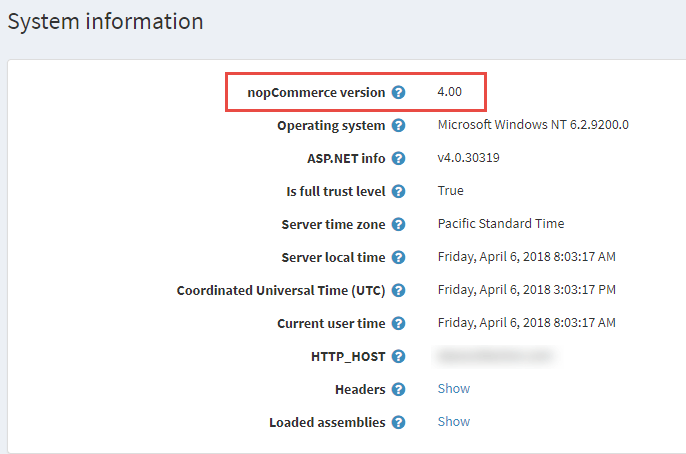The image size is (686, 454).
Task: Select UTC time value 3:03:17 PM
Action: (x=526, y=290)
